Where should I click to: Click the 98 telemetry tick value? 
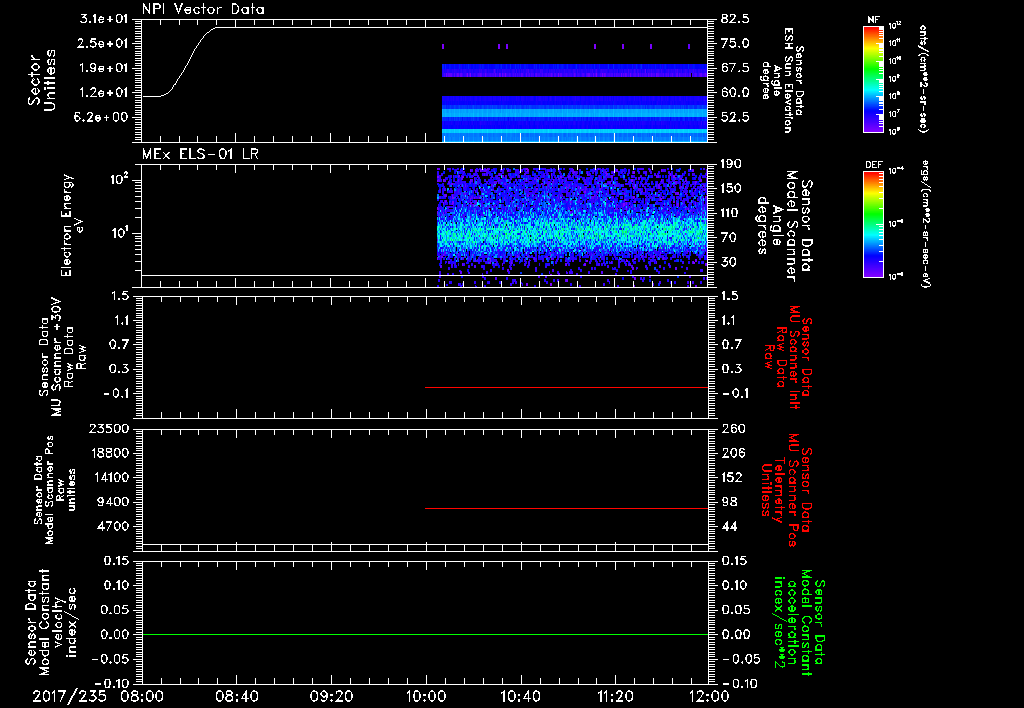729,502
